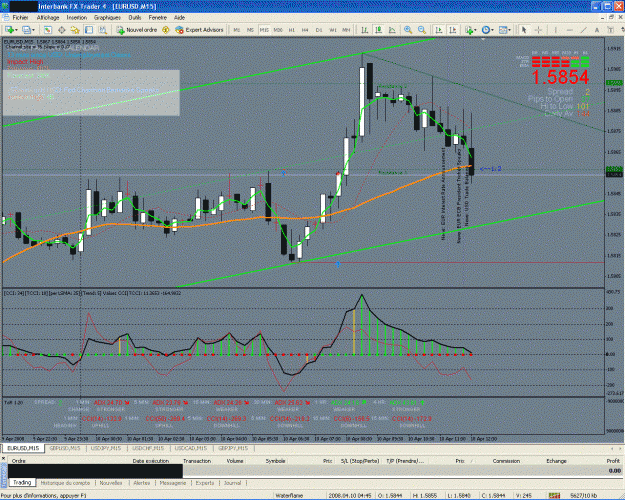This screenshot has height=500, width=625.
Task: Click the Profit column header
Action: pyautogui.click(x=613, y=461)
